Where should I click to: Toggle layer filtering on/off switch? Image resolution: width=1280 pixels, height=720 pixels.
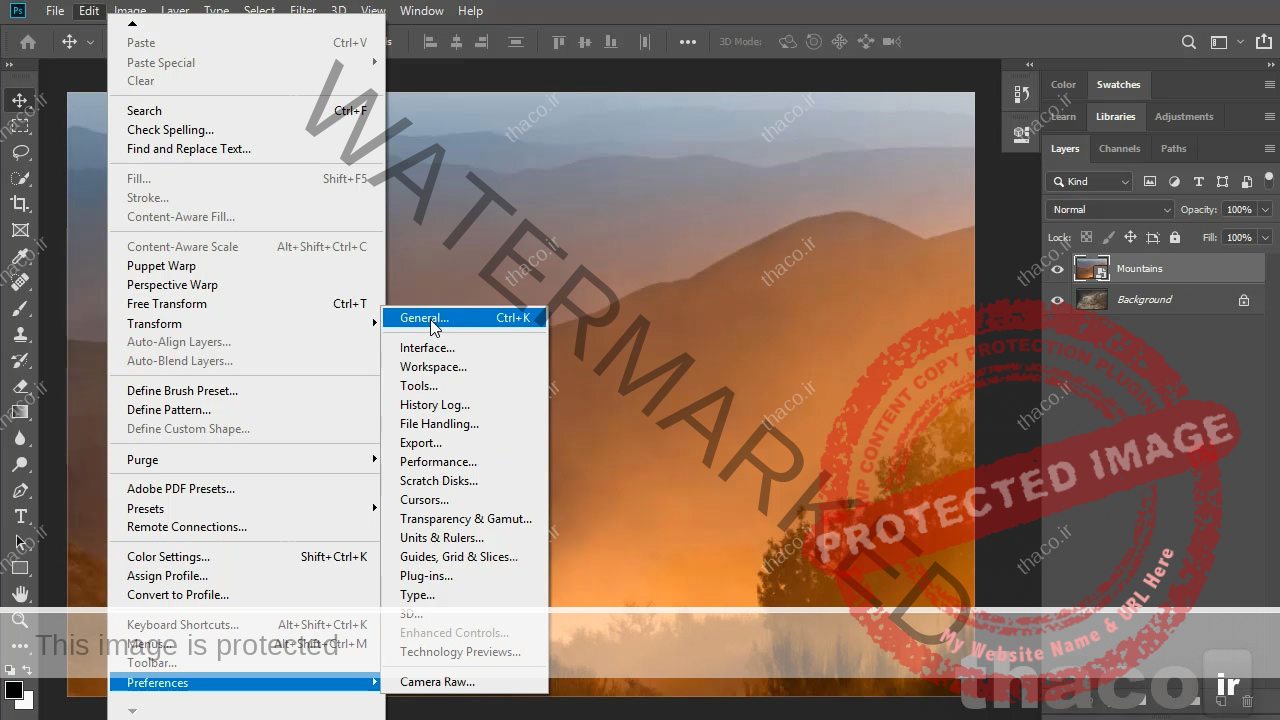(1269, 181)
